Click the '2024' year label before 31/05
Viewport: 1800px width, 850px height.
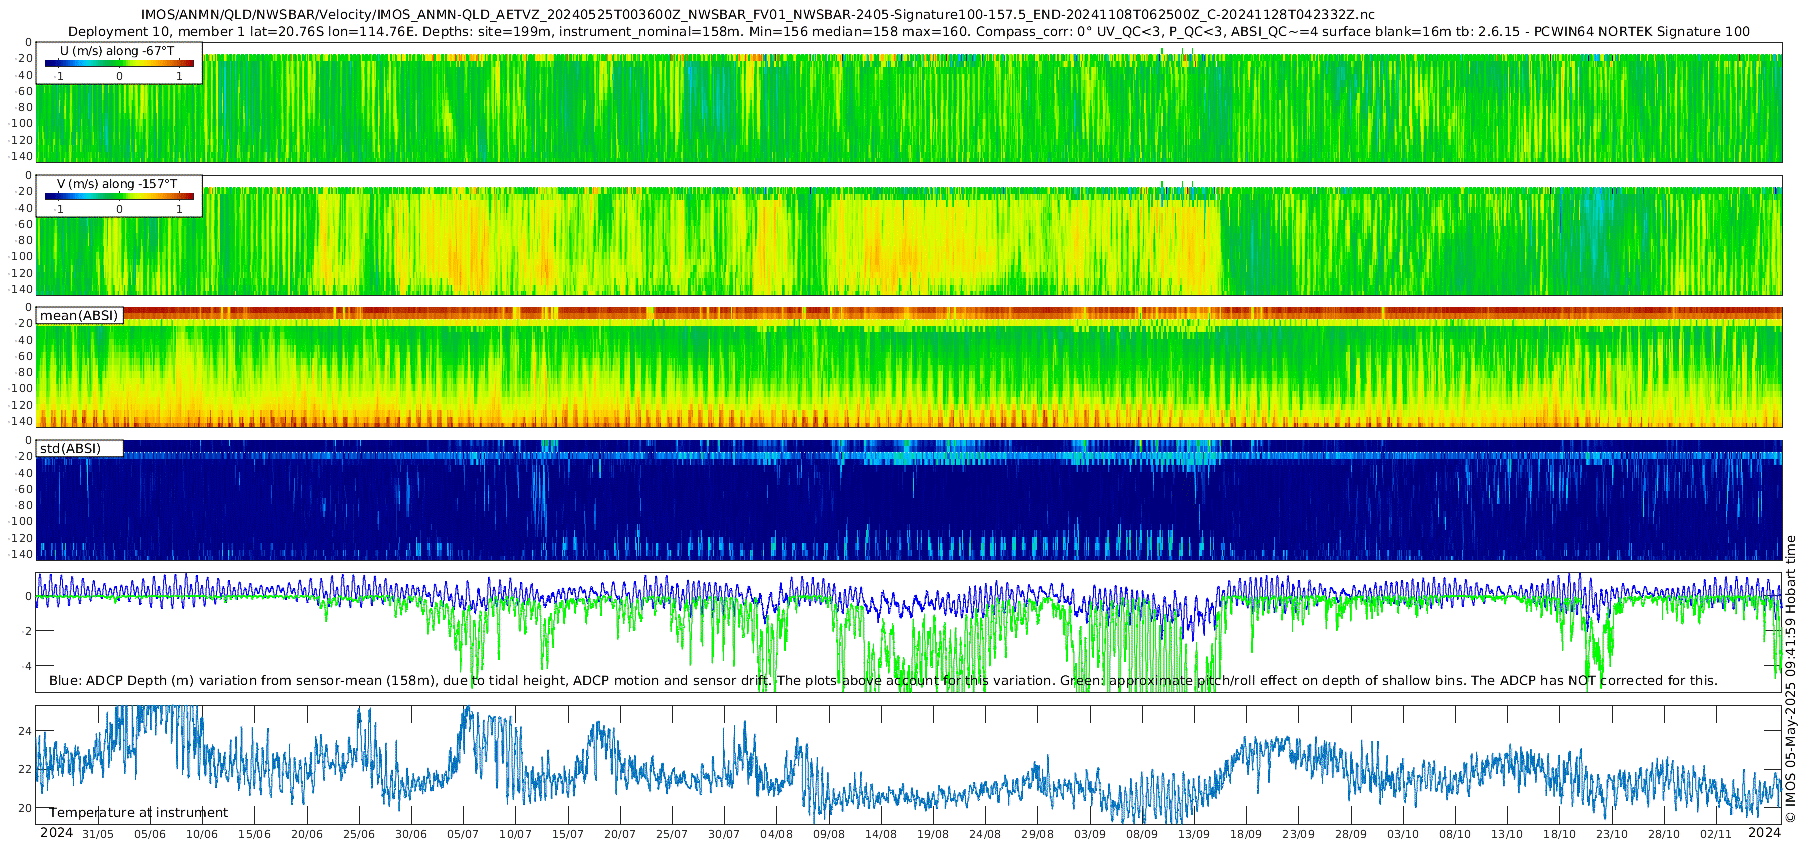tap(56, 833)
